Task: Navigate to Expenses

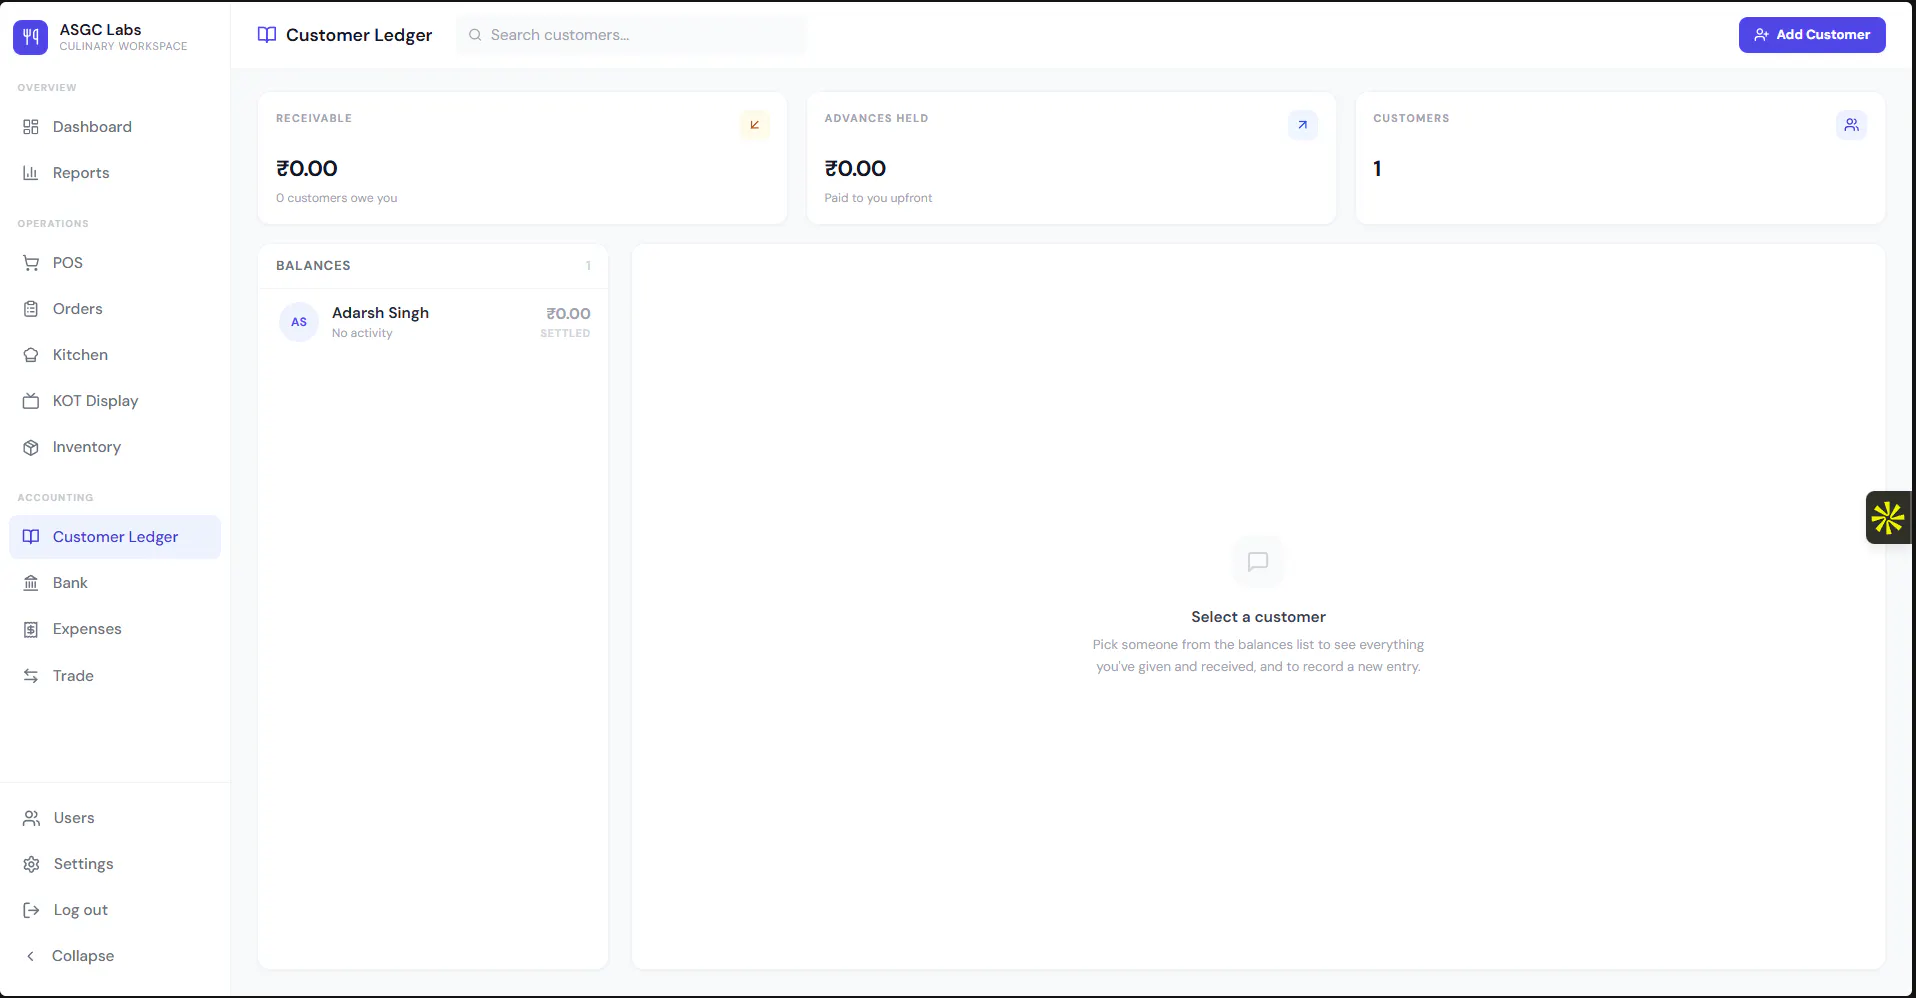Action: click(x=115, y=629)
